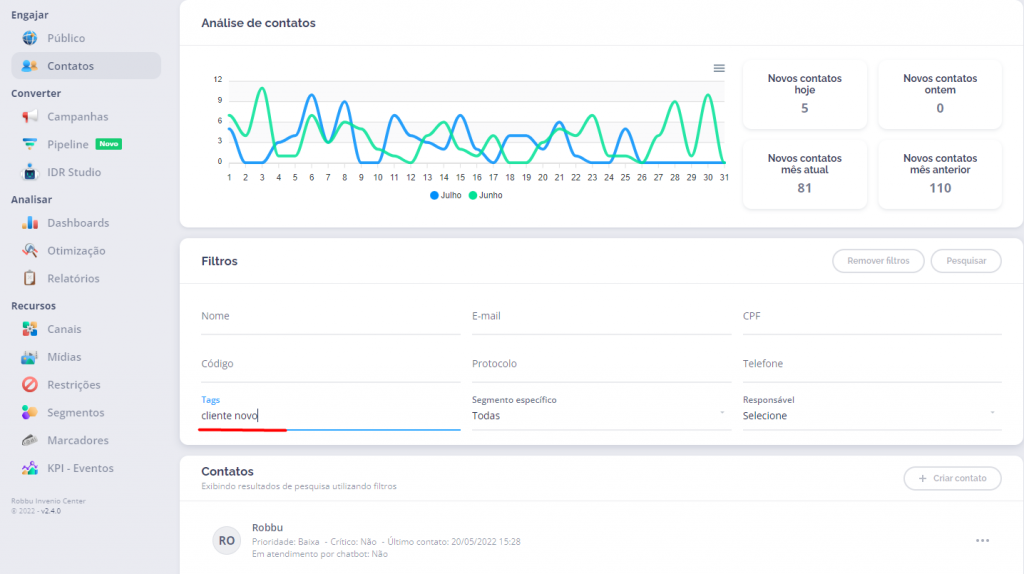Click Remover filtros button
Image resolution: width=1024 pixels, height=574 pixels.
878,261
